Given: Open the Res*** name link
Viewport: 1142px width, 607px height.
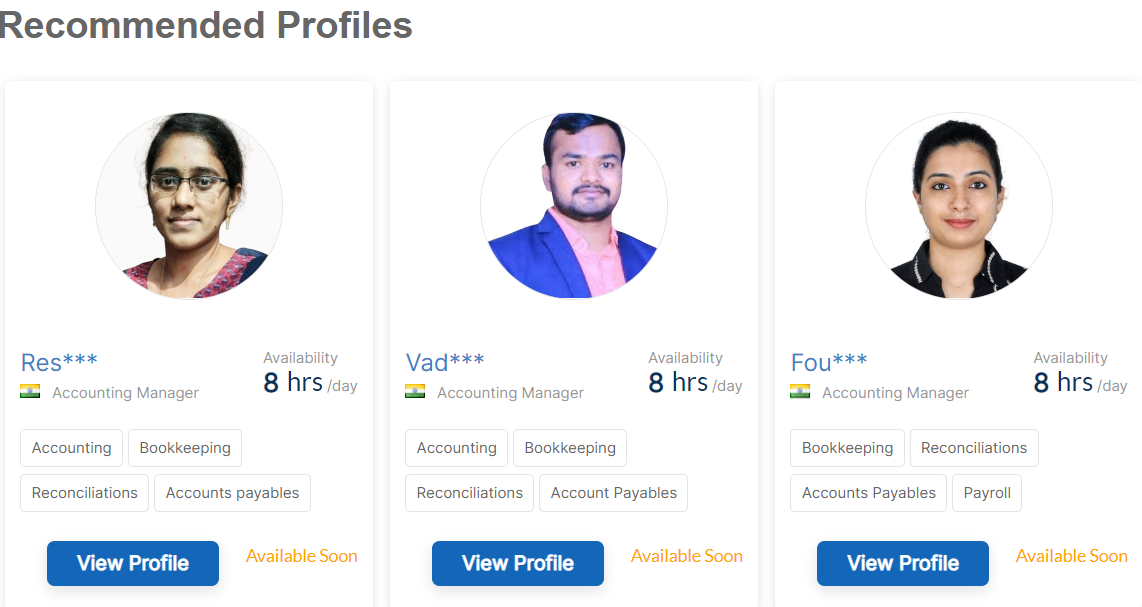Looking at the screenshot, I should [59, 362].
